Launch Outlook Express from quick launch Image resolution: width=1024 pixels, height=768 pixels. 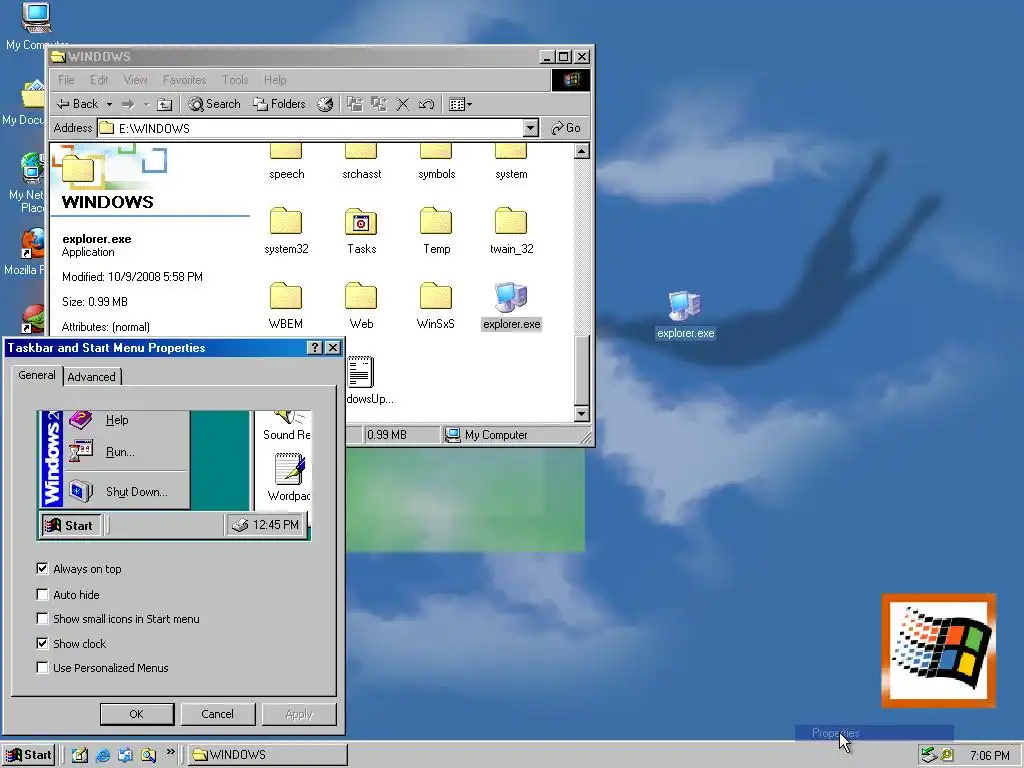[x=125, y=755]
